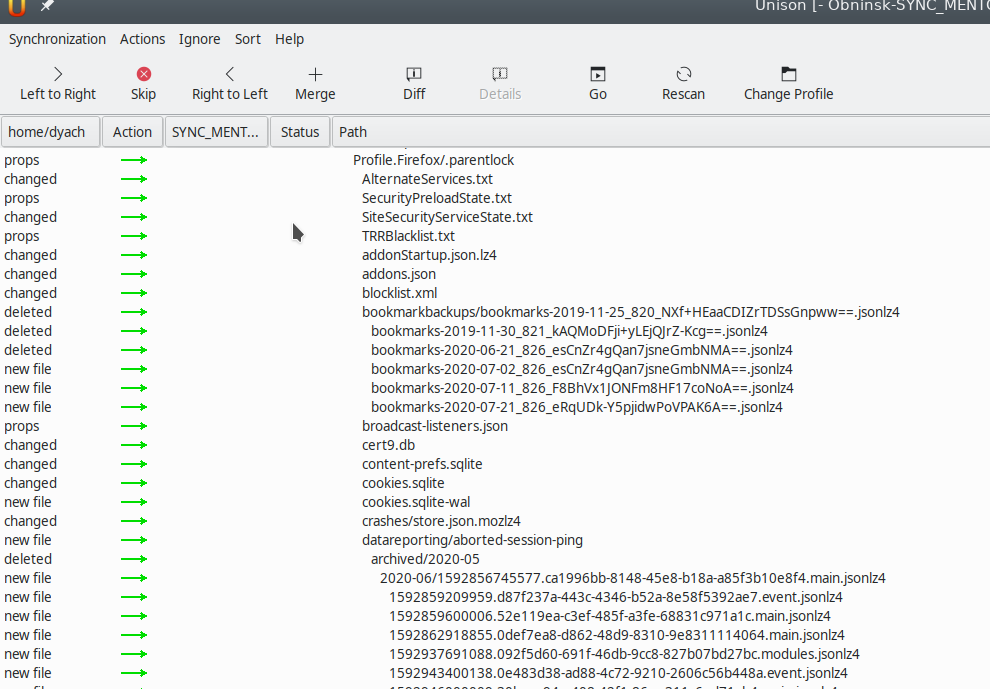The height and width of the screenshot is (689, 990).
Task: Click the Path column header
Action: [660, 132]
